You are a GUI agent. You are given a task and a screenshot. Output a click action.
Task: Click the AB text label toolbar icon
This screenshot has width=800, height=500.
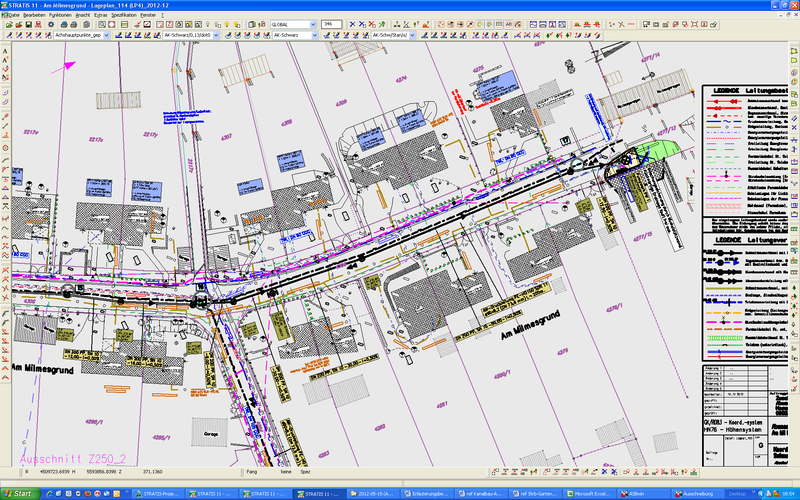tap(509, 24)
